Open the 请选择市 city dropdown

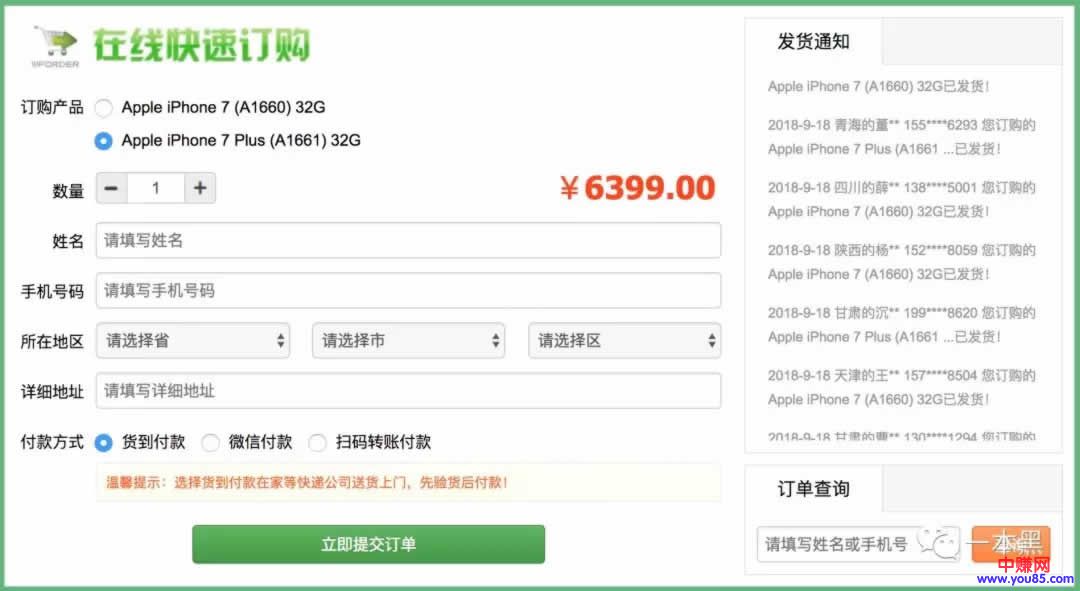[408, 340]
